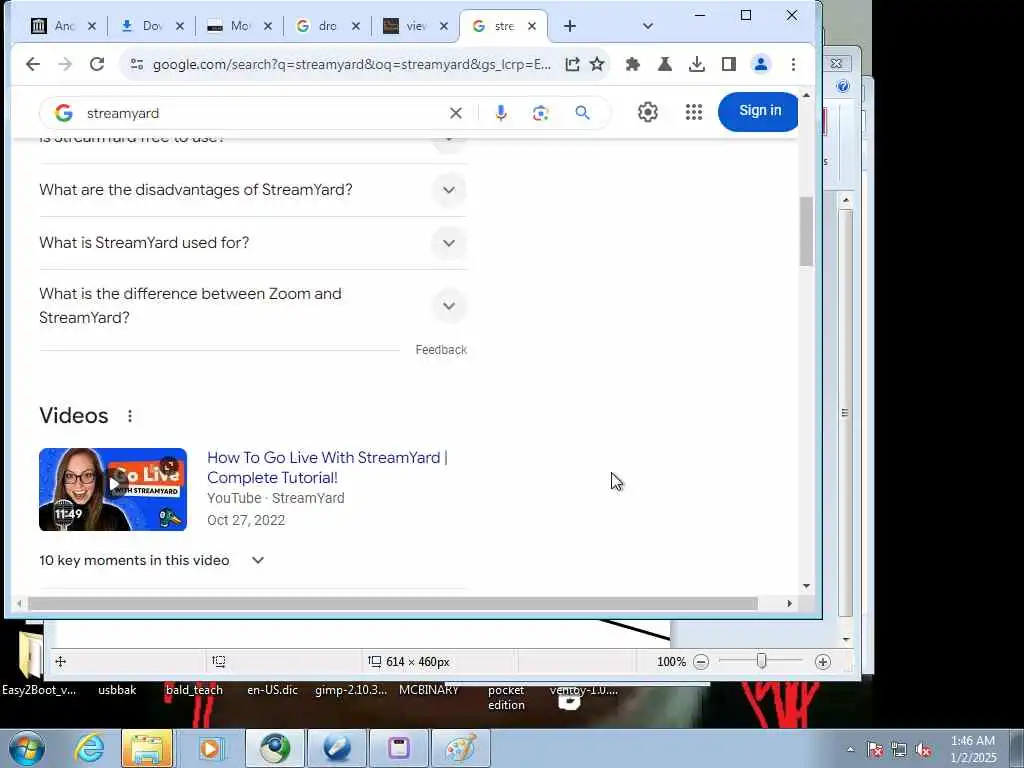Viewport: 1024px width, 768px height.
Task: Open Google quick settings gear
Action: tap(647, 112)
